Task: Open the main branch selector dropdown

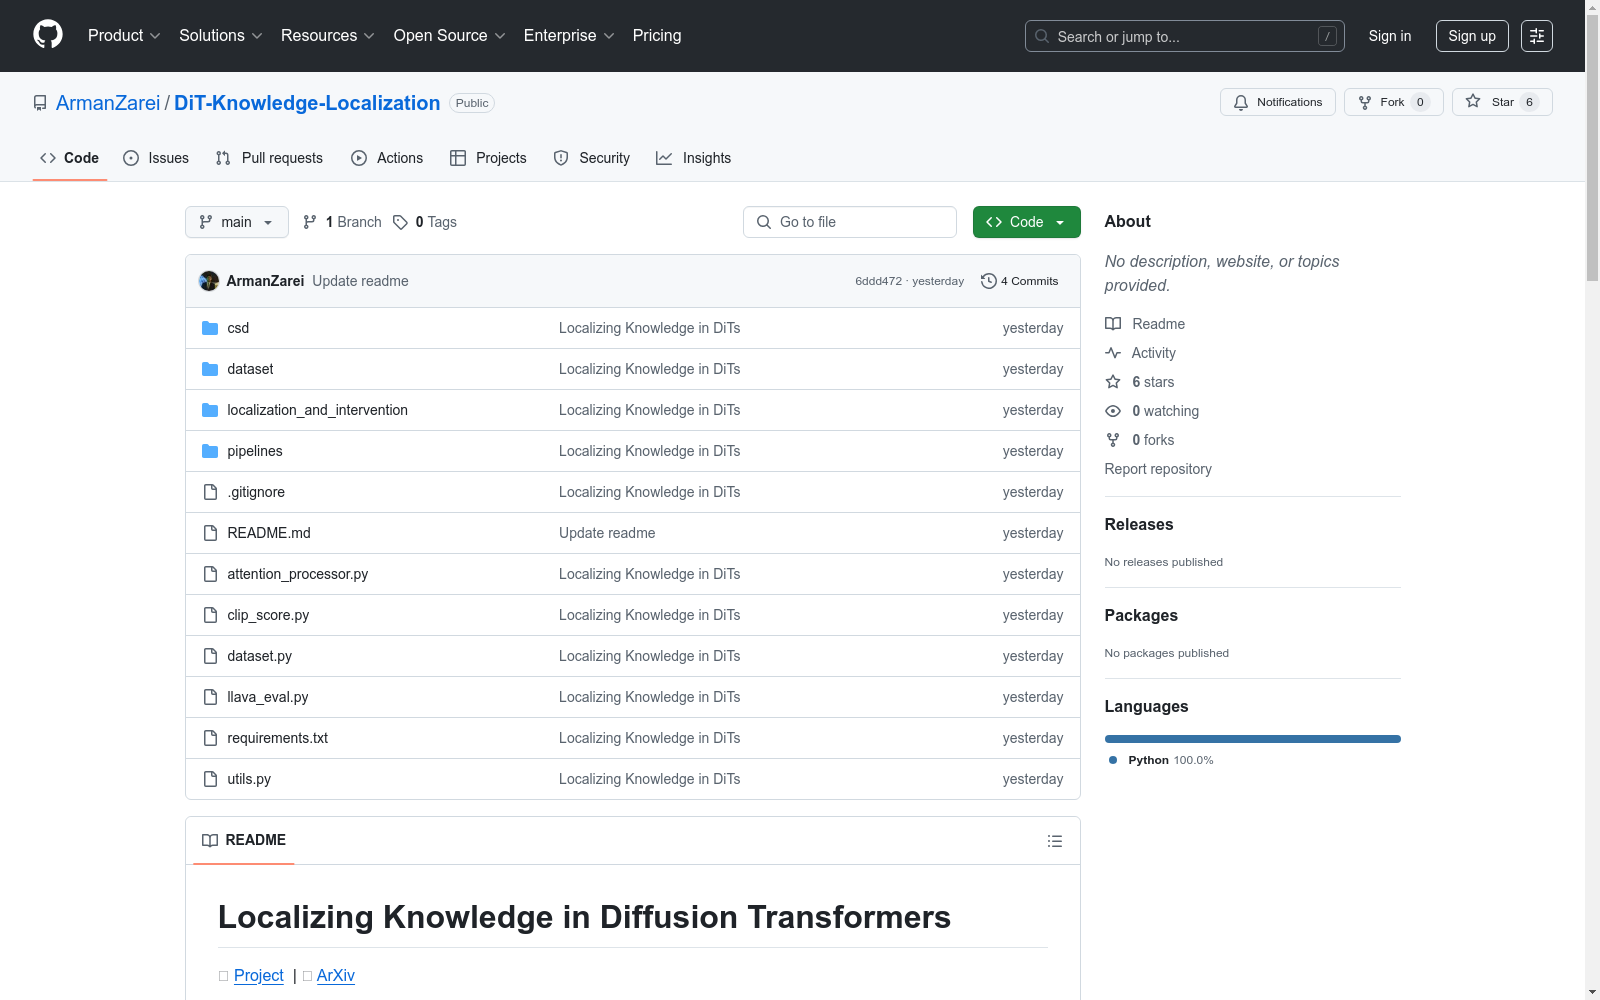Action: coord(237,222)
